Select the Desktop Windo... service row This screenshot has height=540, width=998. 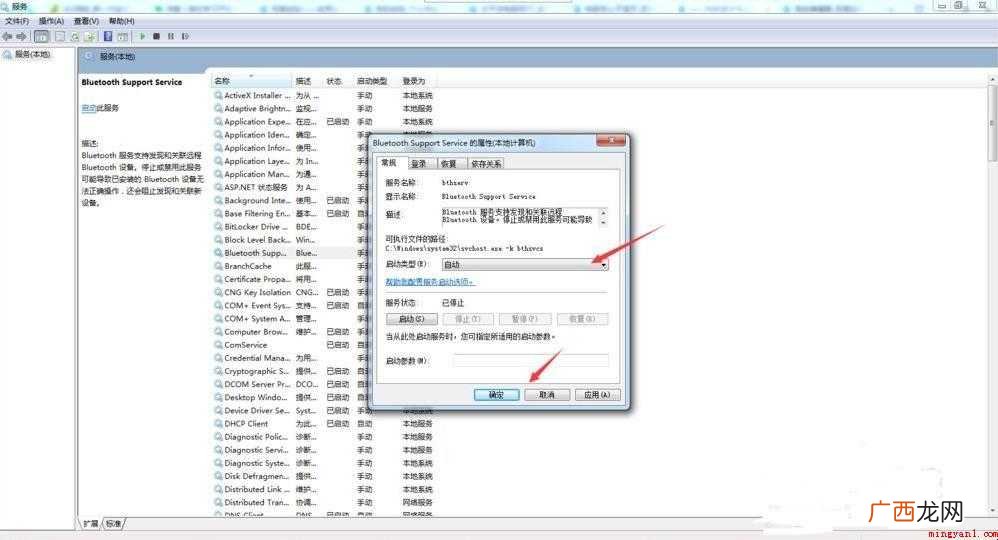click(x=323, y=397)
